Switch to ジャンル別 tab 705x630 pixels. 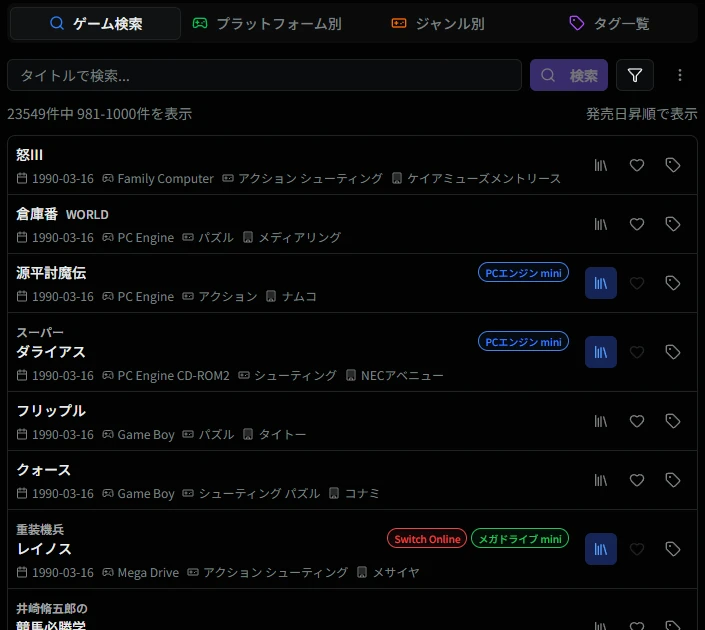tap(438, 23)
